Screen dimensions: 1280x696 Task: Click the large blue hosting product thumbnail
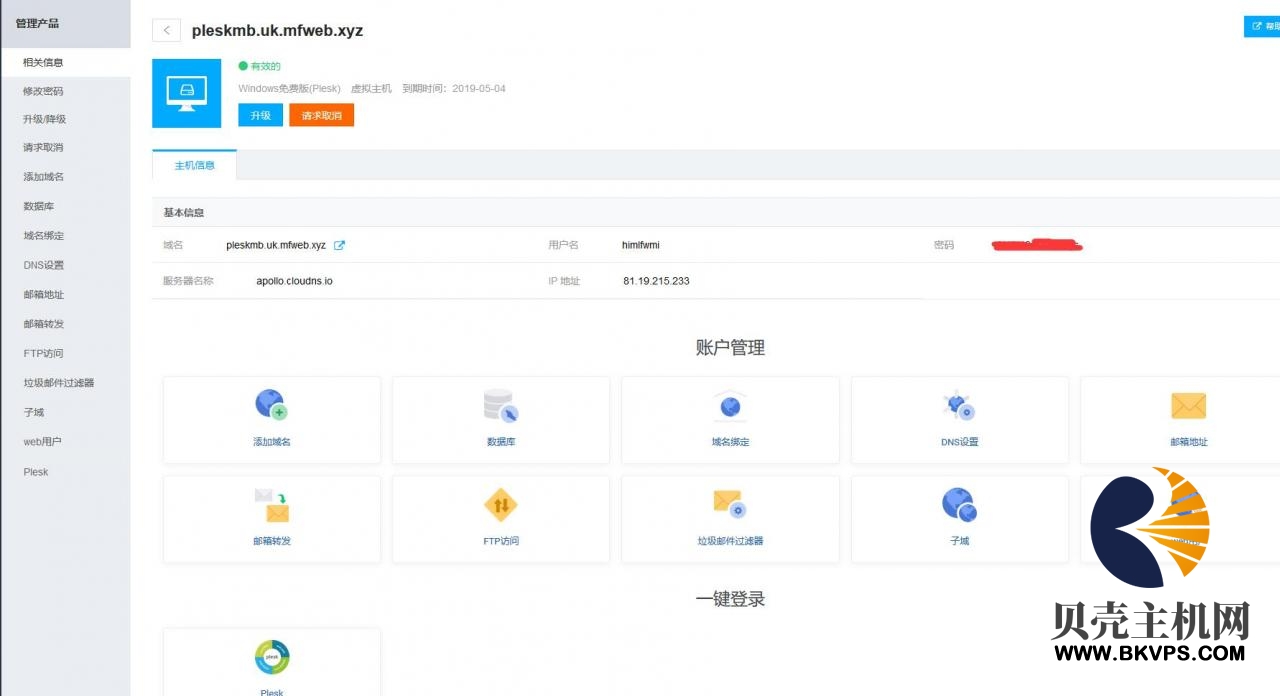coord(186,93)
